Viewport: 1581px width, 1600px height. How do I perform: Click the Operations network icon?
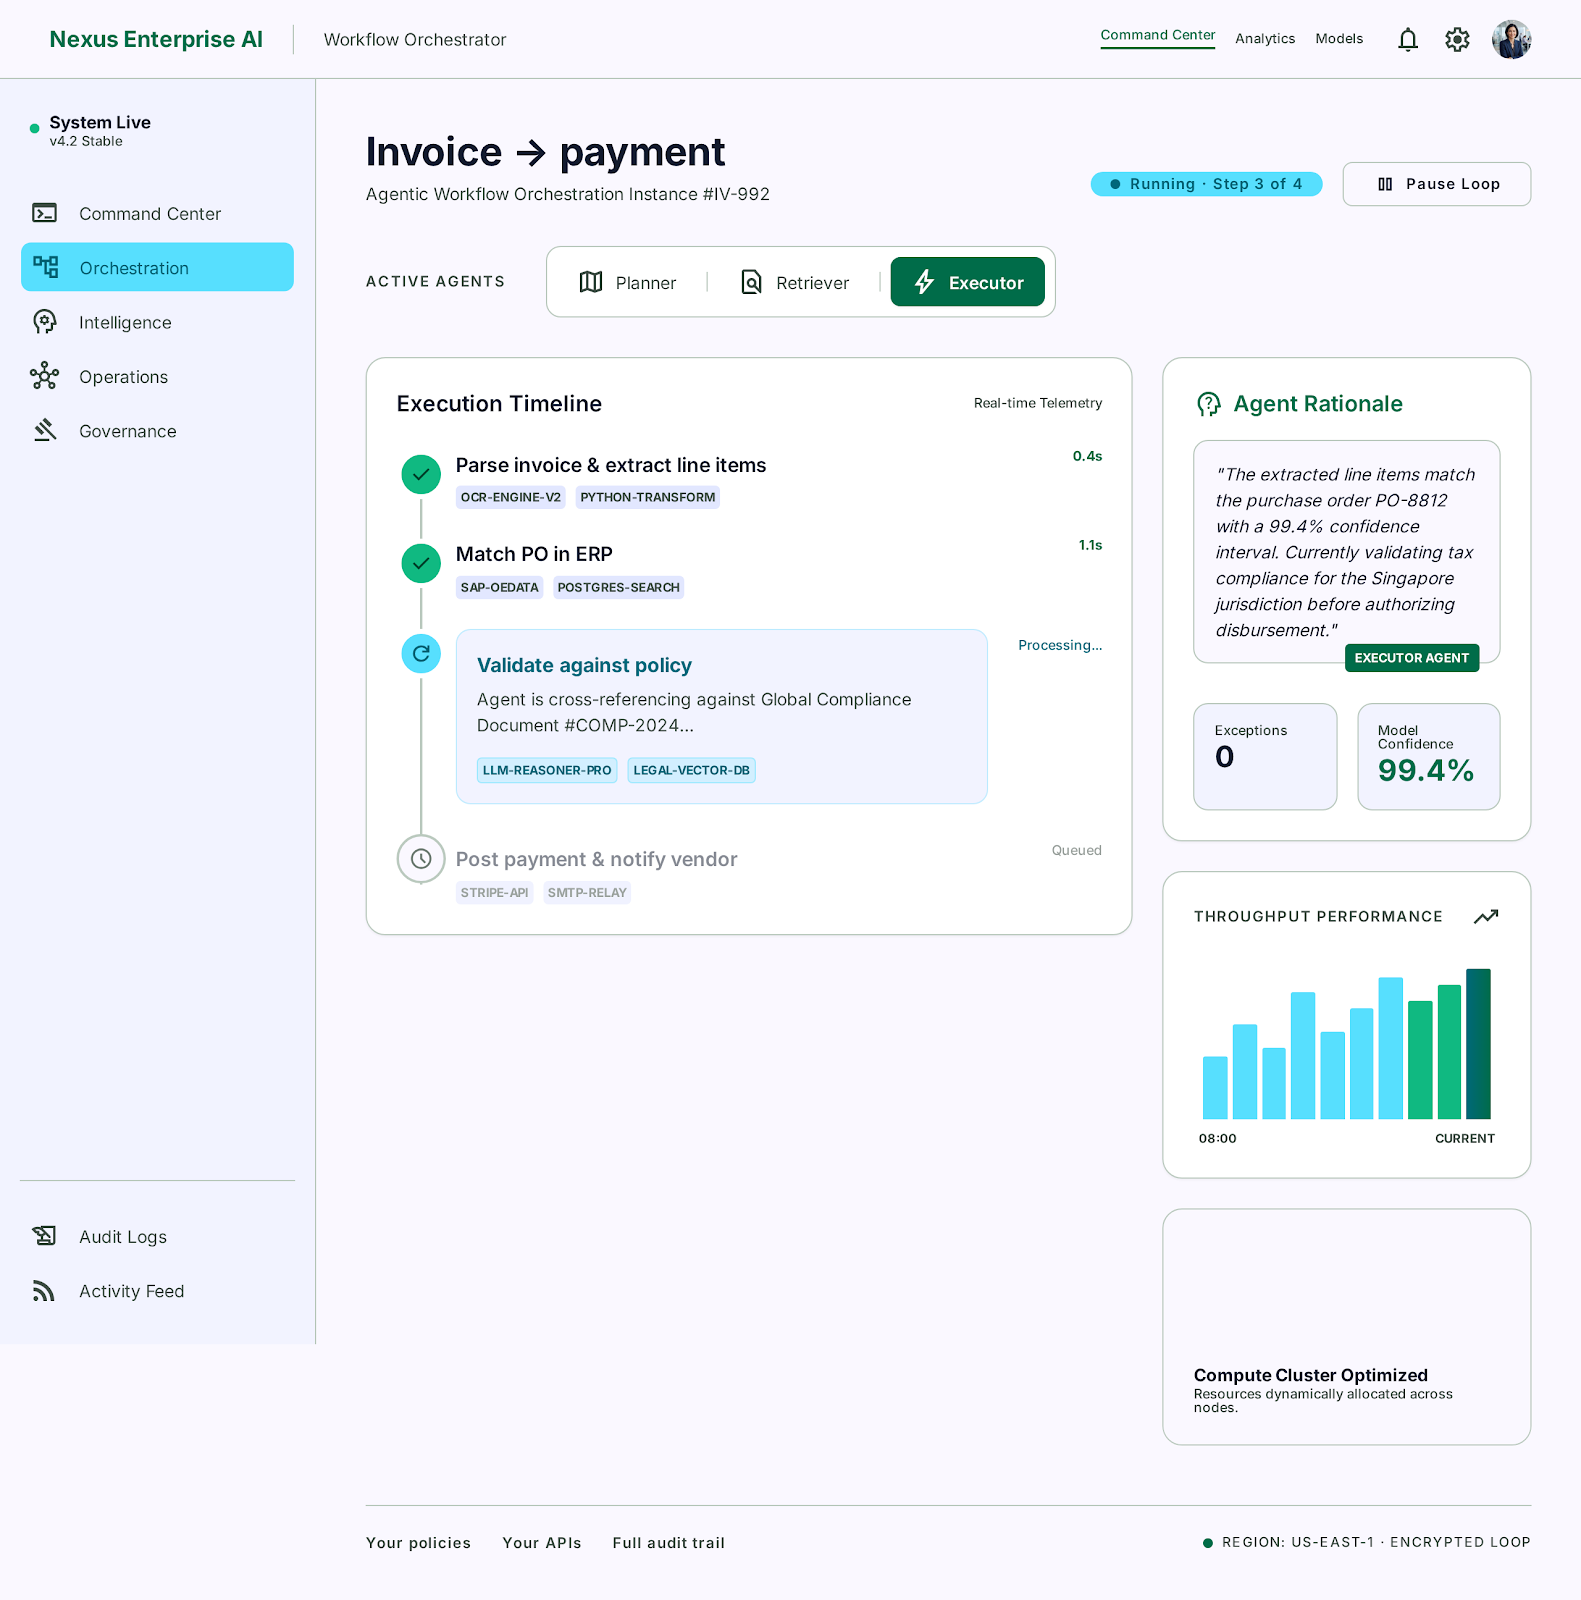tap(45, 376)
